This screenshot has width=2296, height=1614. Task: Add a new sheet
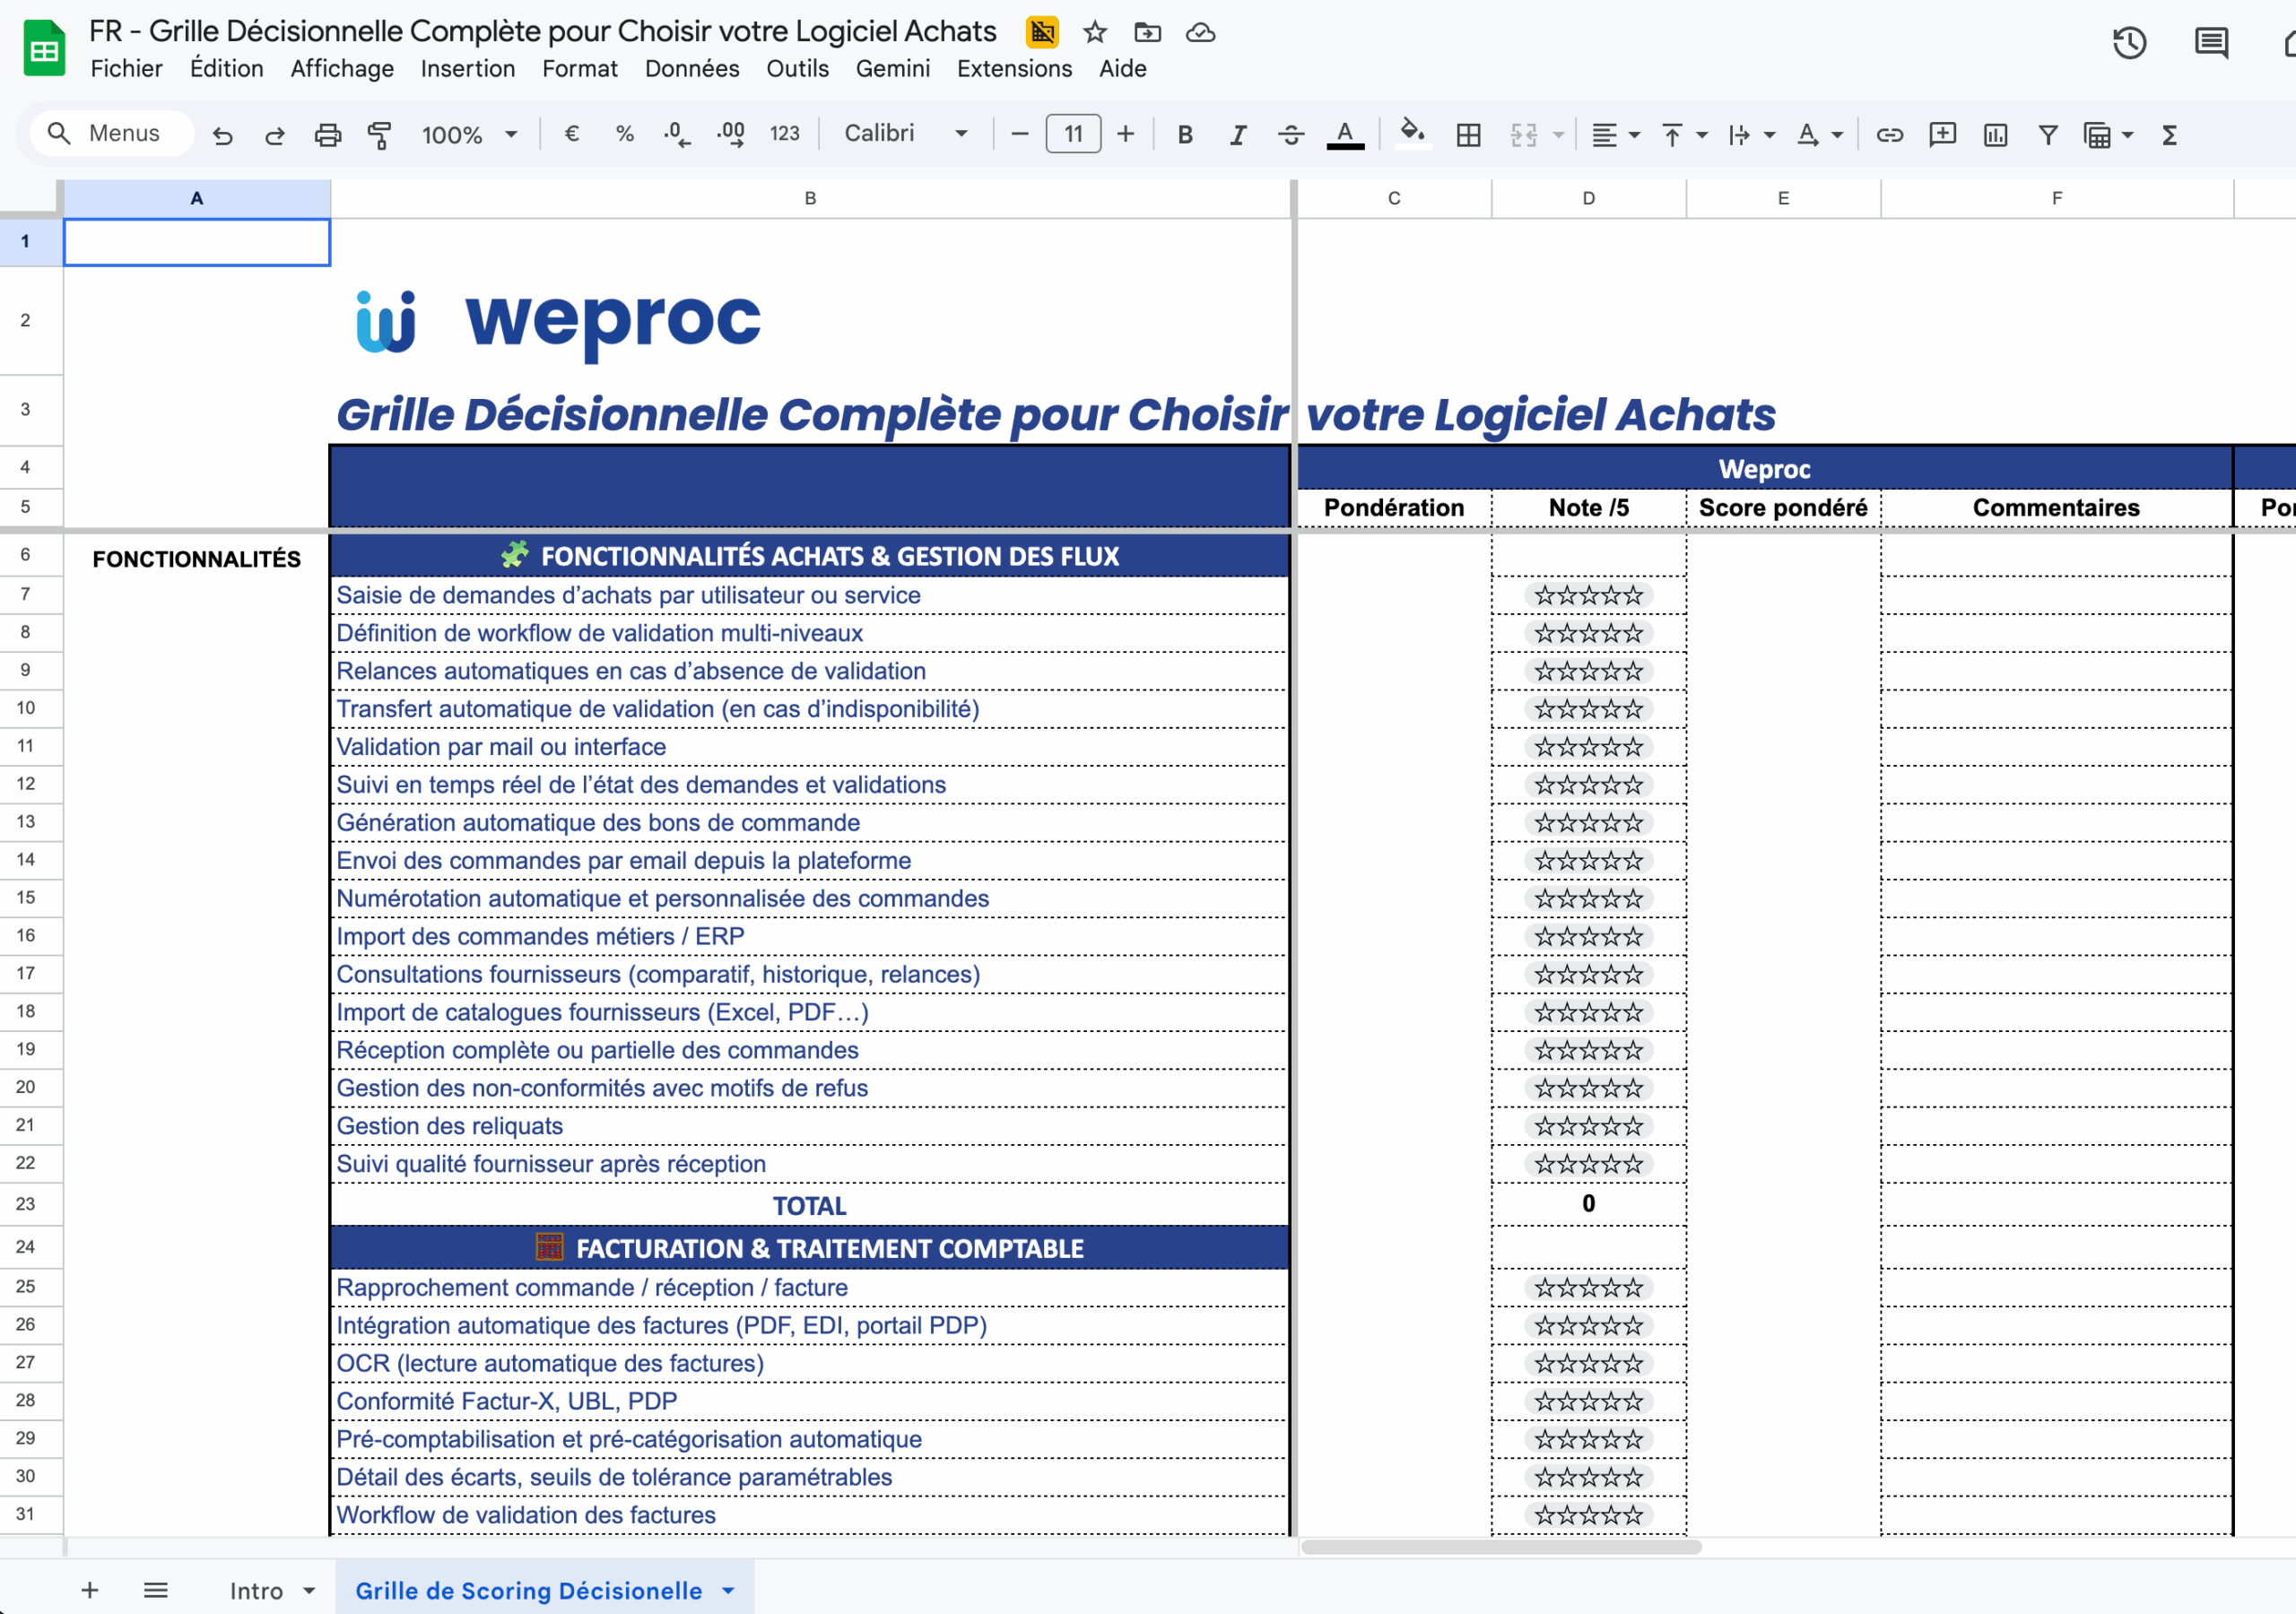click(x=90, y=1590)
